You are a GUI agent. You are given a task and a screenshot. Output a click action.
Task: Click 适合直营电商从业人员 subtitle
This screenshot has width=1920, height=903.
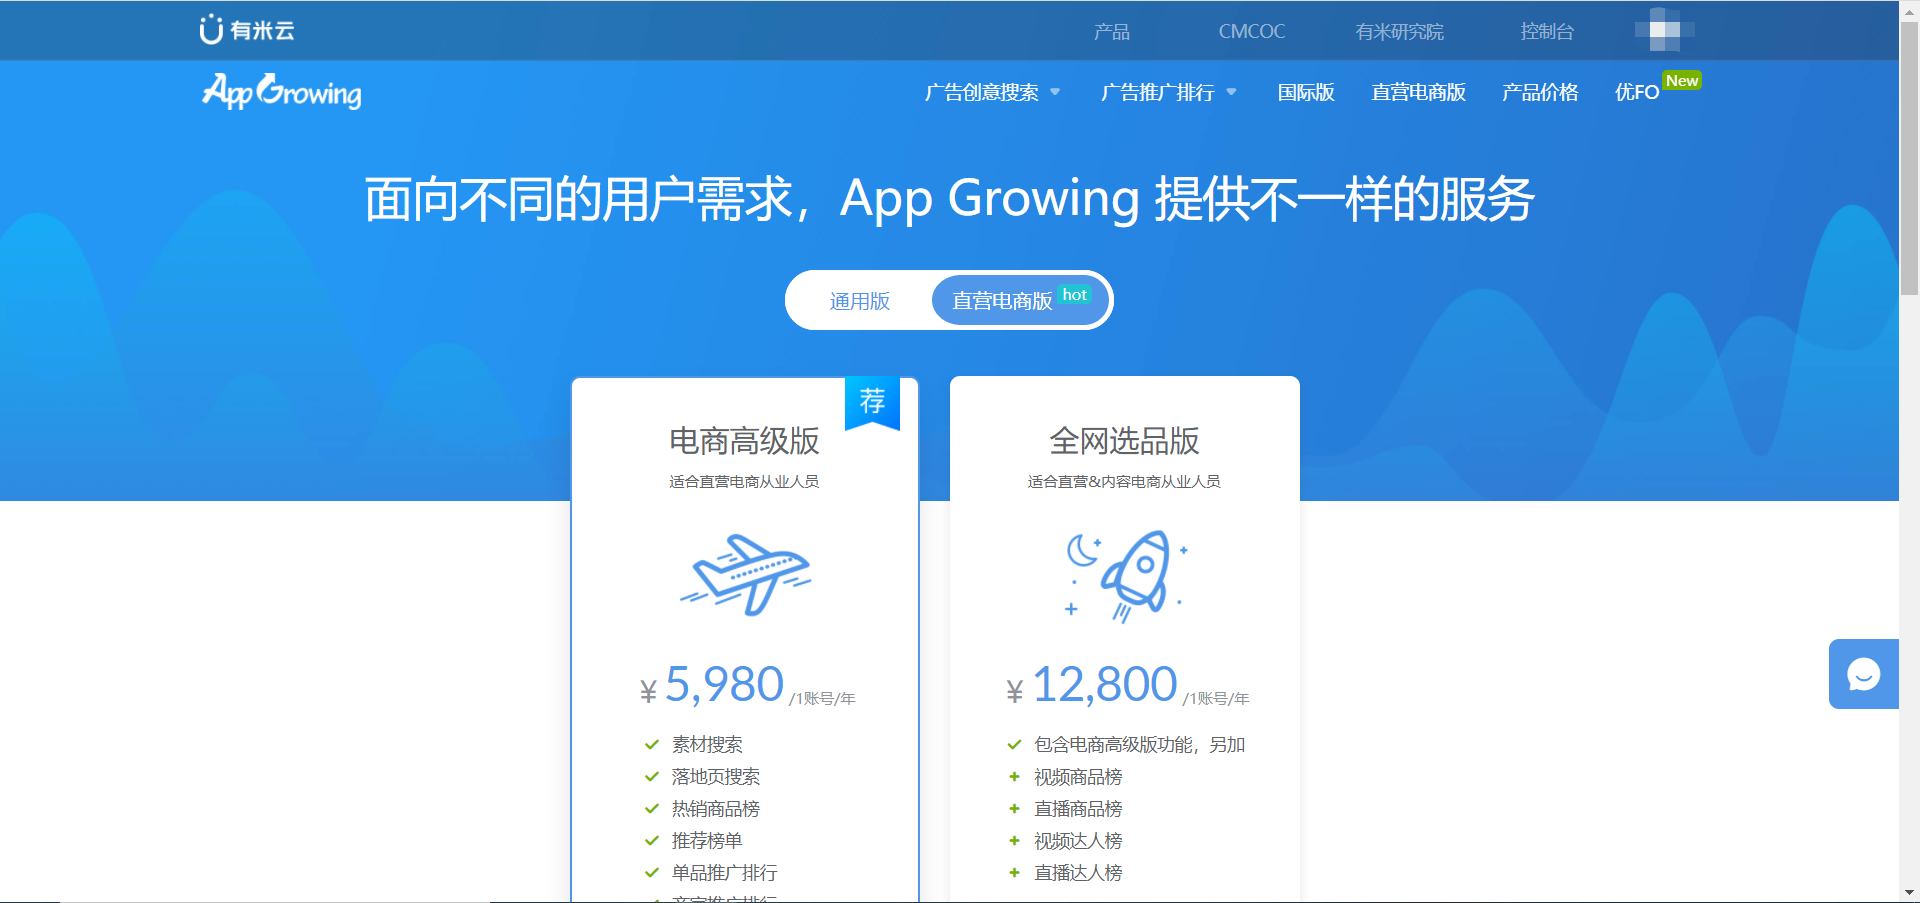[x=744, y=482]
